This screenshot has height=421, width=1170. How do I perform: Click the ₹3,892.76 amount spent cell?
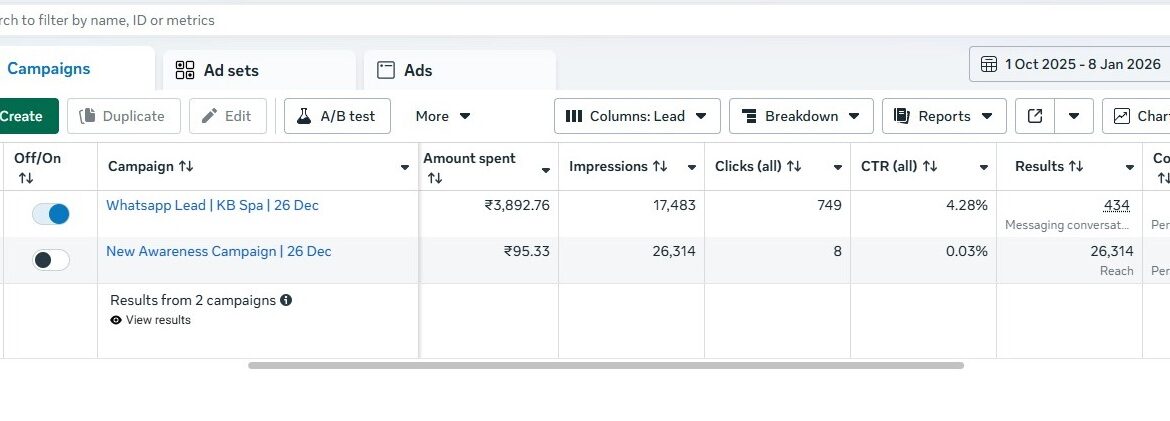click(x=517, y=205)
